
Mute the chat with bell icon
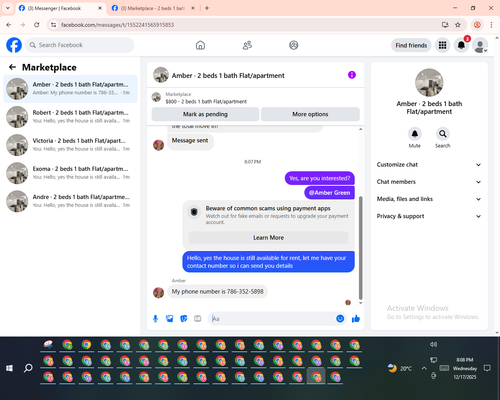tap(415, 134)
